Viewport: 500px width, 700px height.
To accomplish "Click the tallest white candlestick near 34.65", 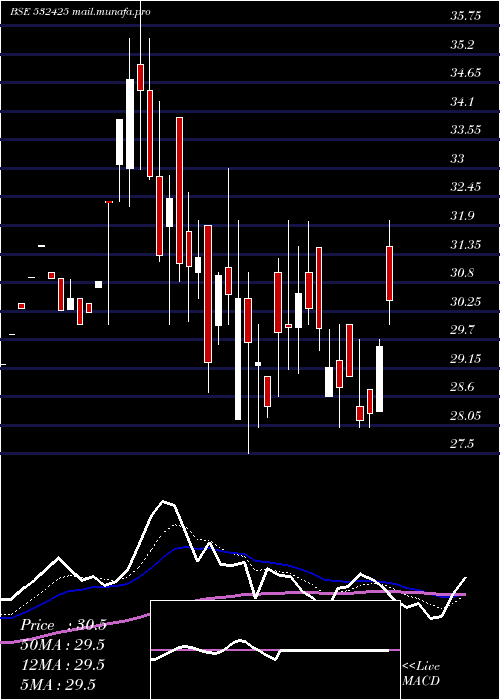I will 129,124.
